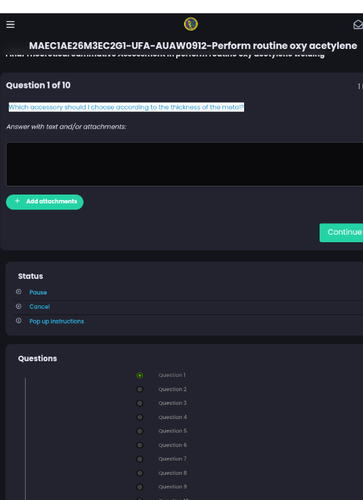Image resolution: width=363 pixels, height=500 pixels.
Task: Cancel the assessment via Cancel link
Action: [x=39, y=307]
